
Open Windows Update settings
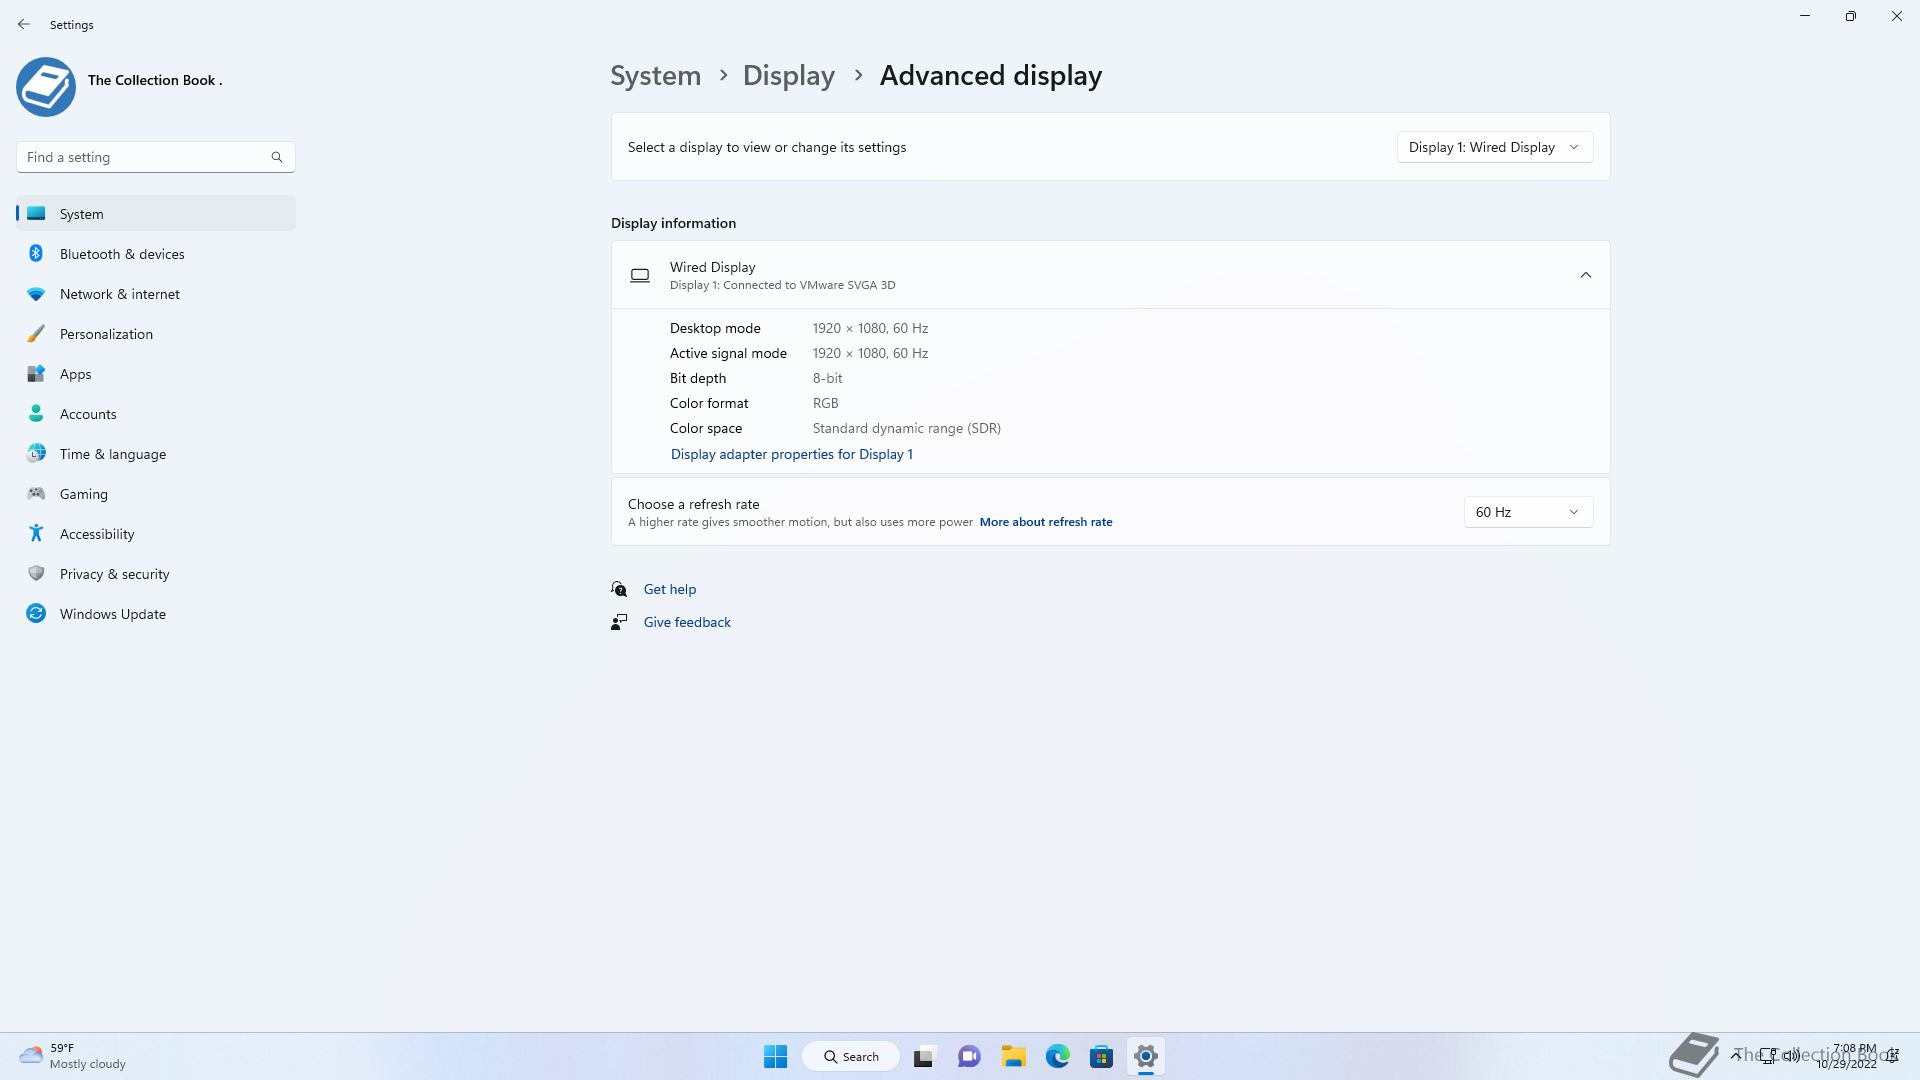click(x=112, y=614)
